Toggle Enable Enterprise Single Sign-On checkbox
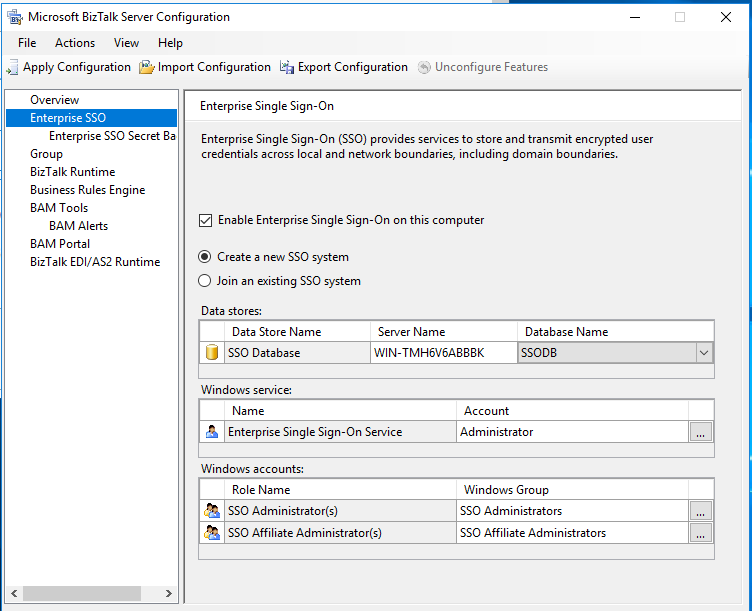 (x=205, y=220)
